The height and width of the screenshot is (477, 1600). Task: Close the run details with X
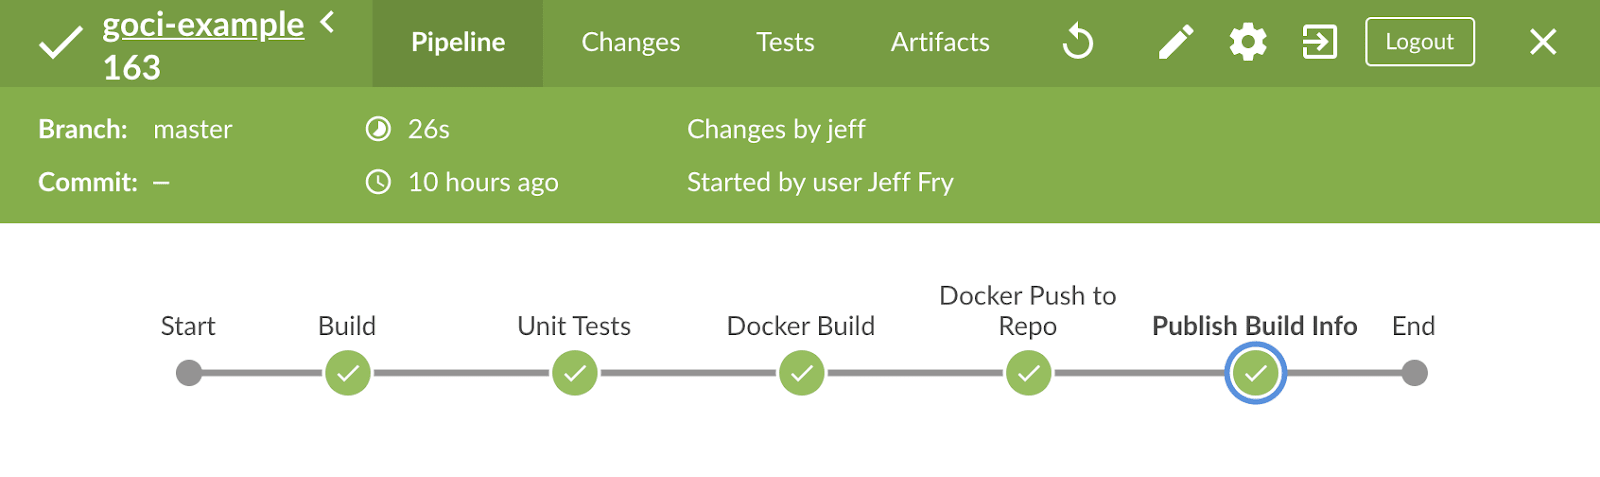coord(1543,42)
